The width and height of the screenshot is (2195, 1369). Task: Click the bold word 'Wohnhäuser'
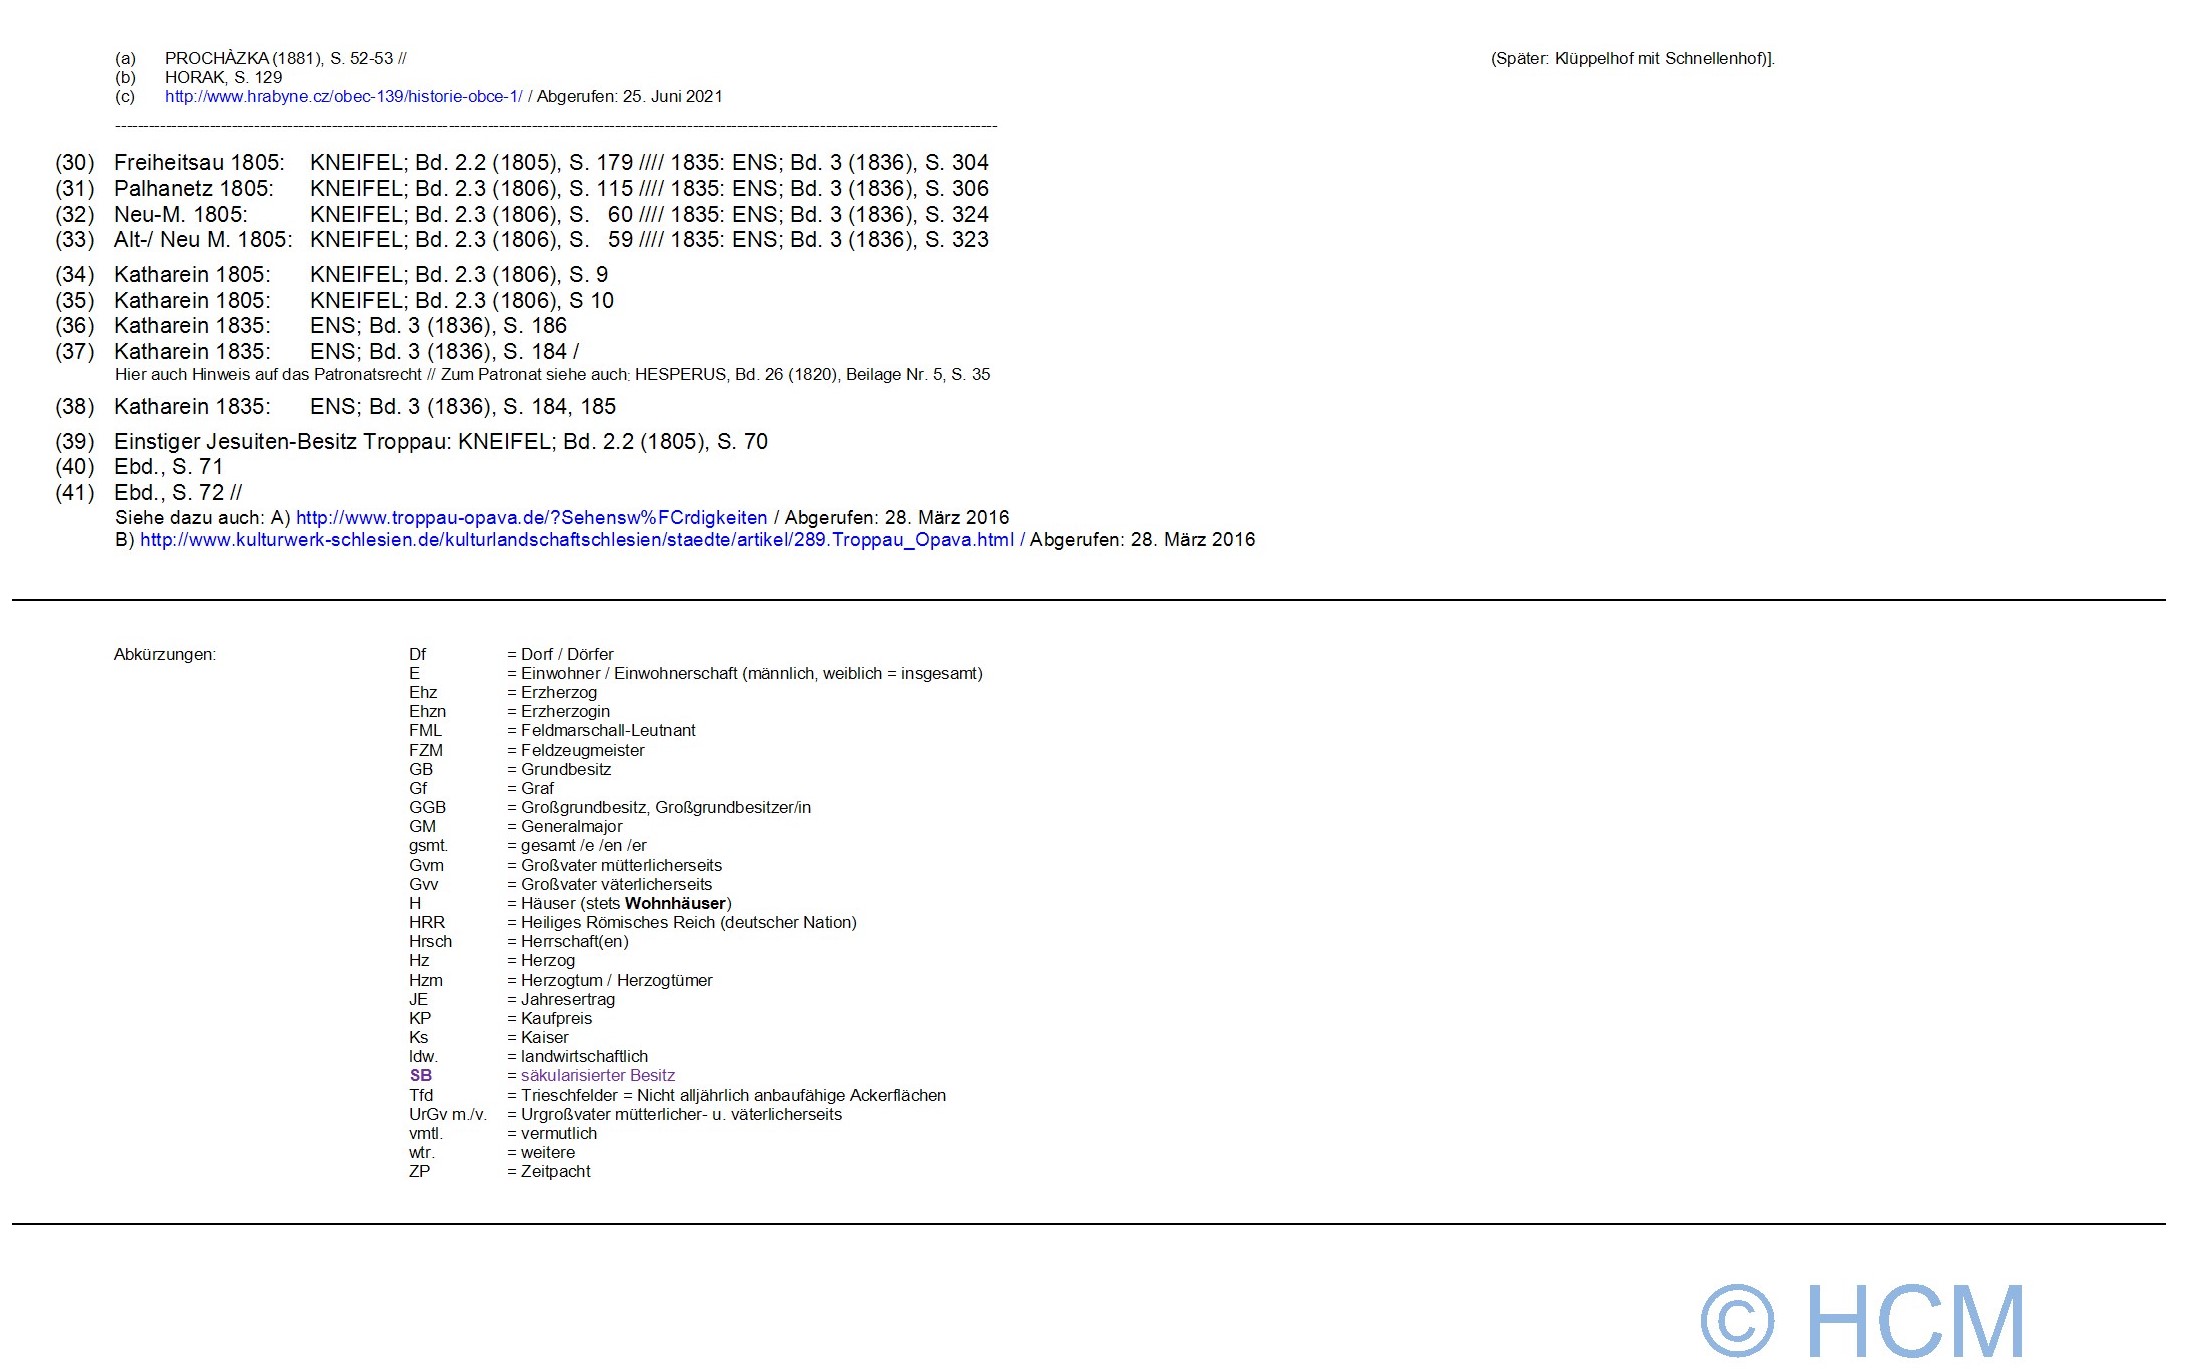click(x=675, y=904)
